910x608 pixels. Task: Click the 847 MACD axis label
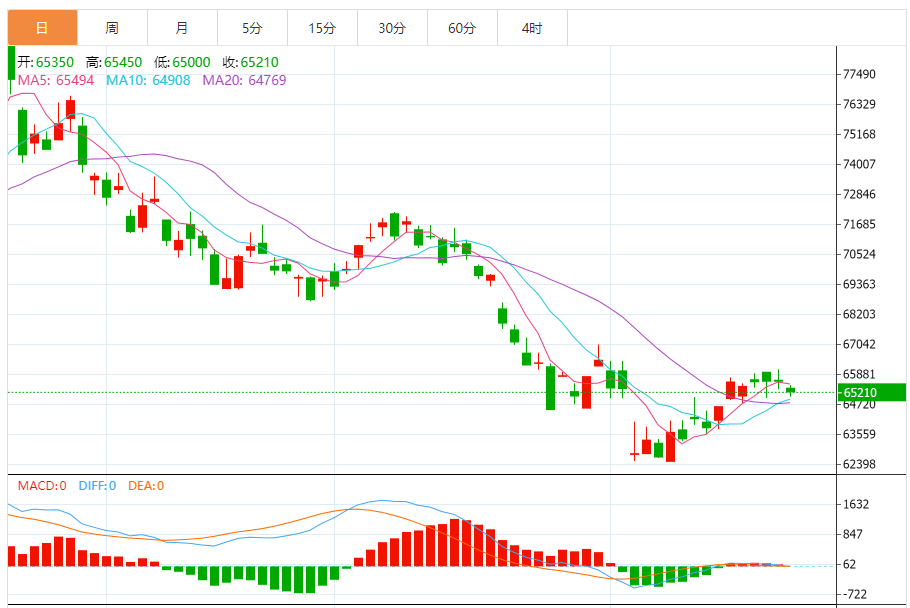click(x=853, y=534)
